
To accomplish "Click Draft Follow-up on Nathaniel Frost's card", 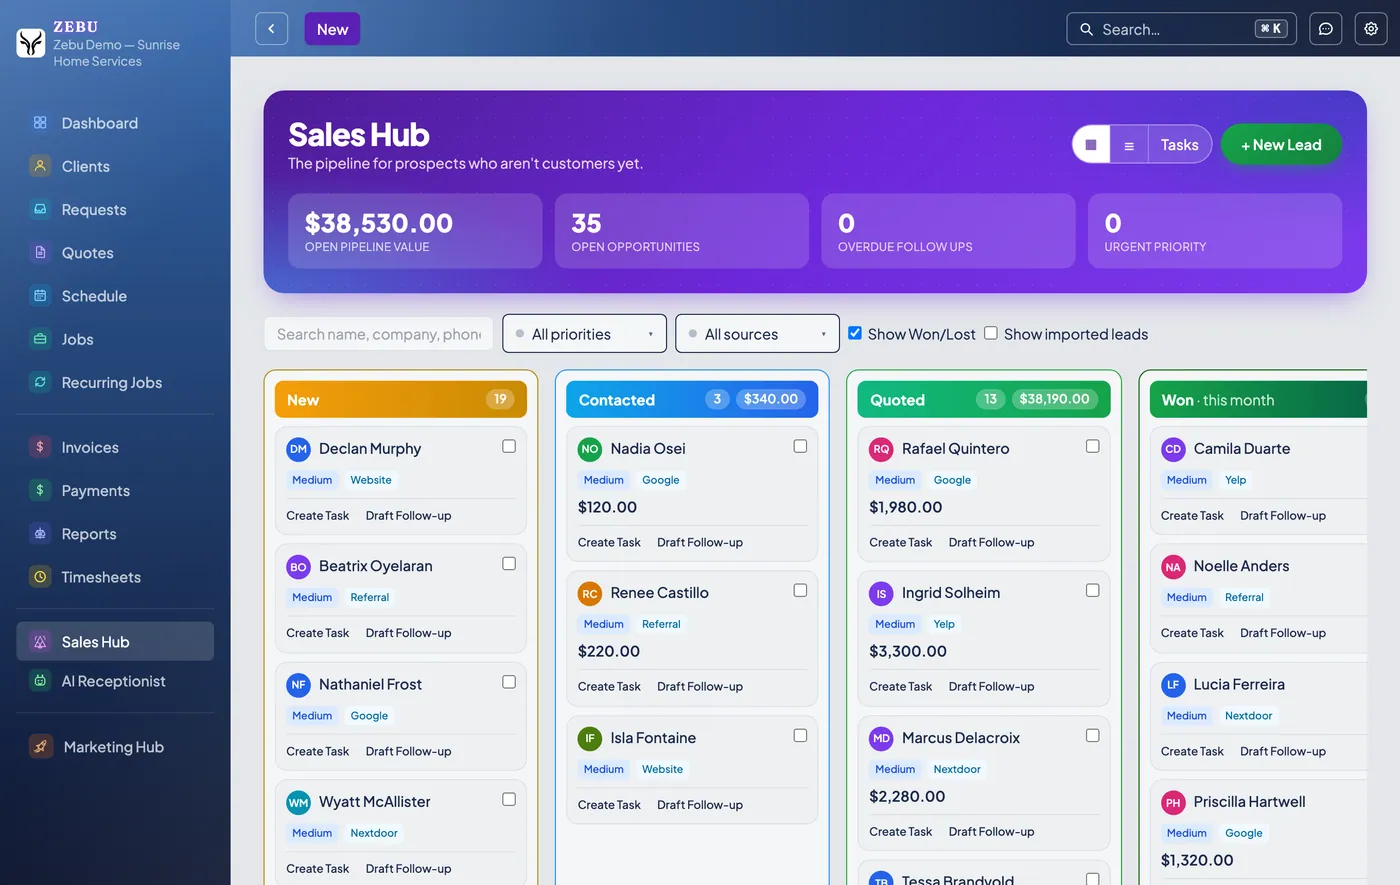I will click(408, 752).
